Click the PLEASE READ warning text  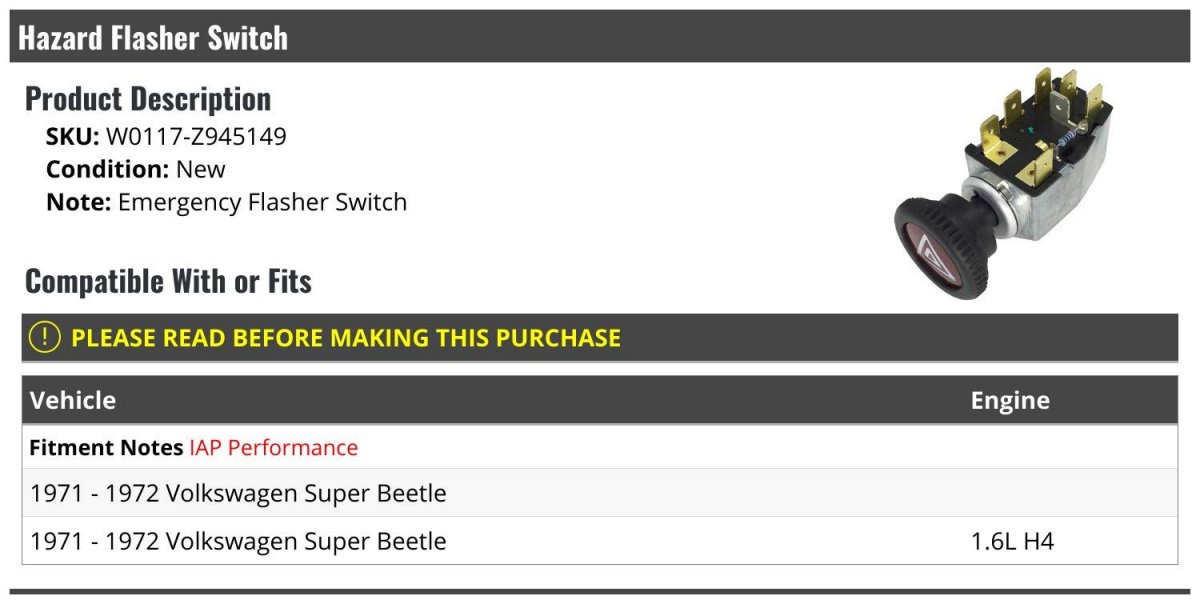coord(346,338)
